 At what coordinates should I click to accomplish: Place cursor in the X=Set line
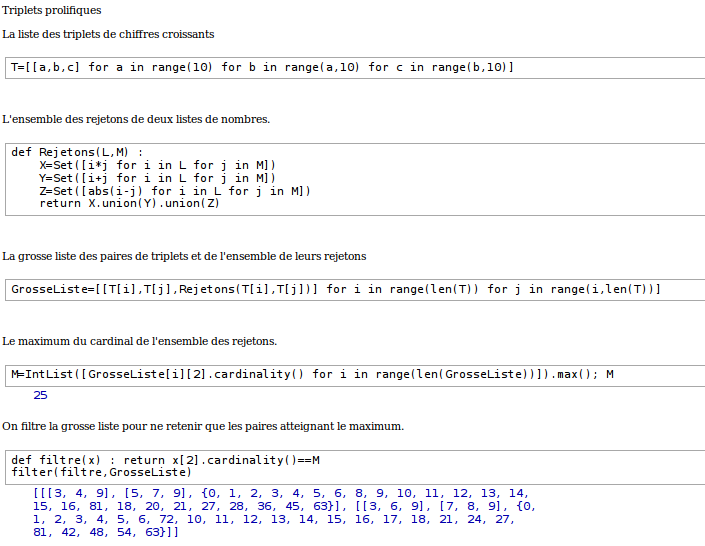[x=157, y=165]
